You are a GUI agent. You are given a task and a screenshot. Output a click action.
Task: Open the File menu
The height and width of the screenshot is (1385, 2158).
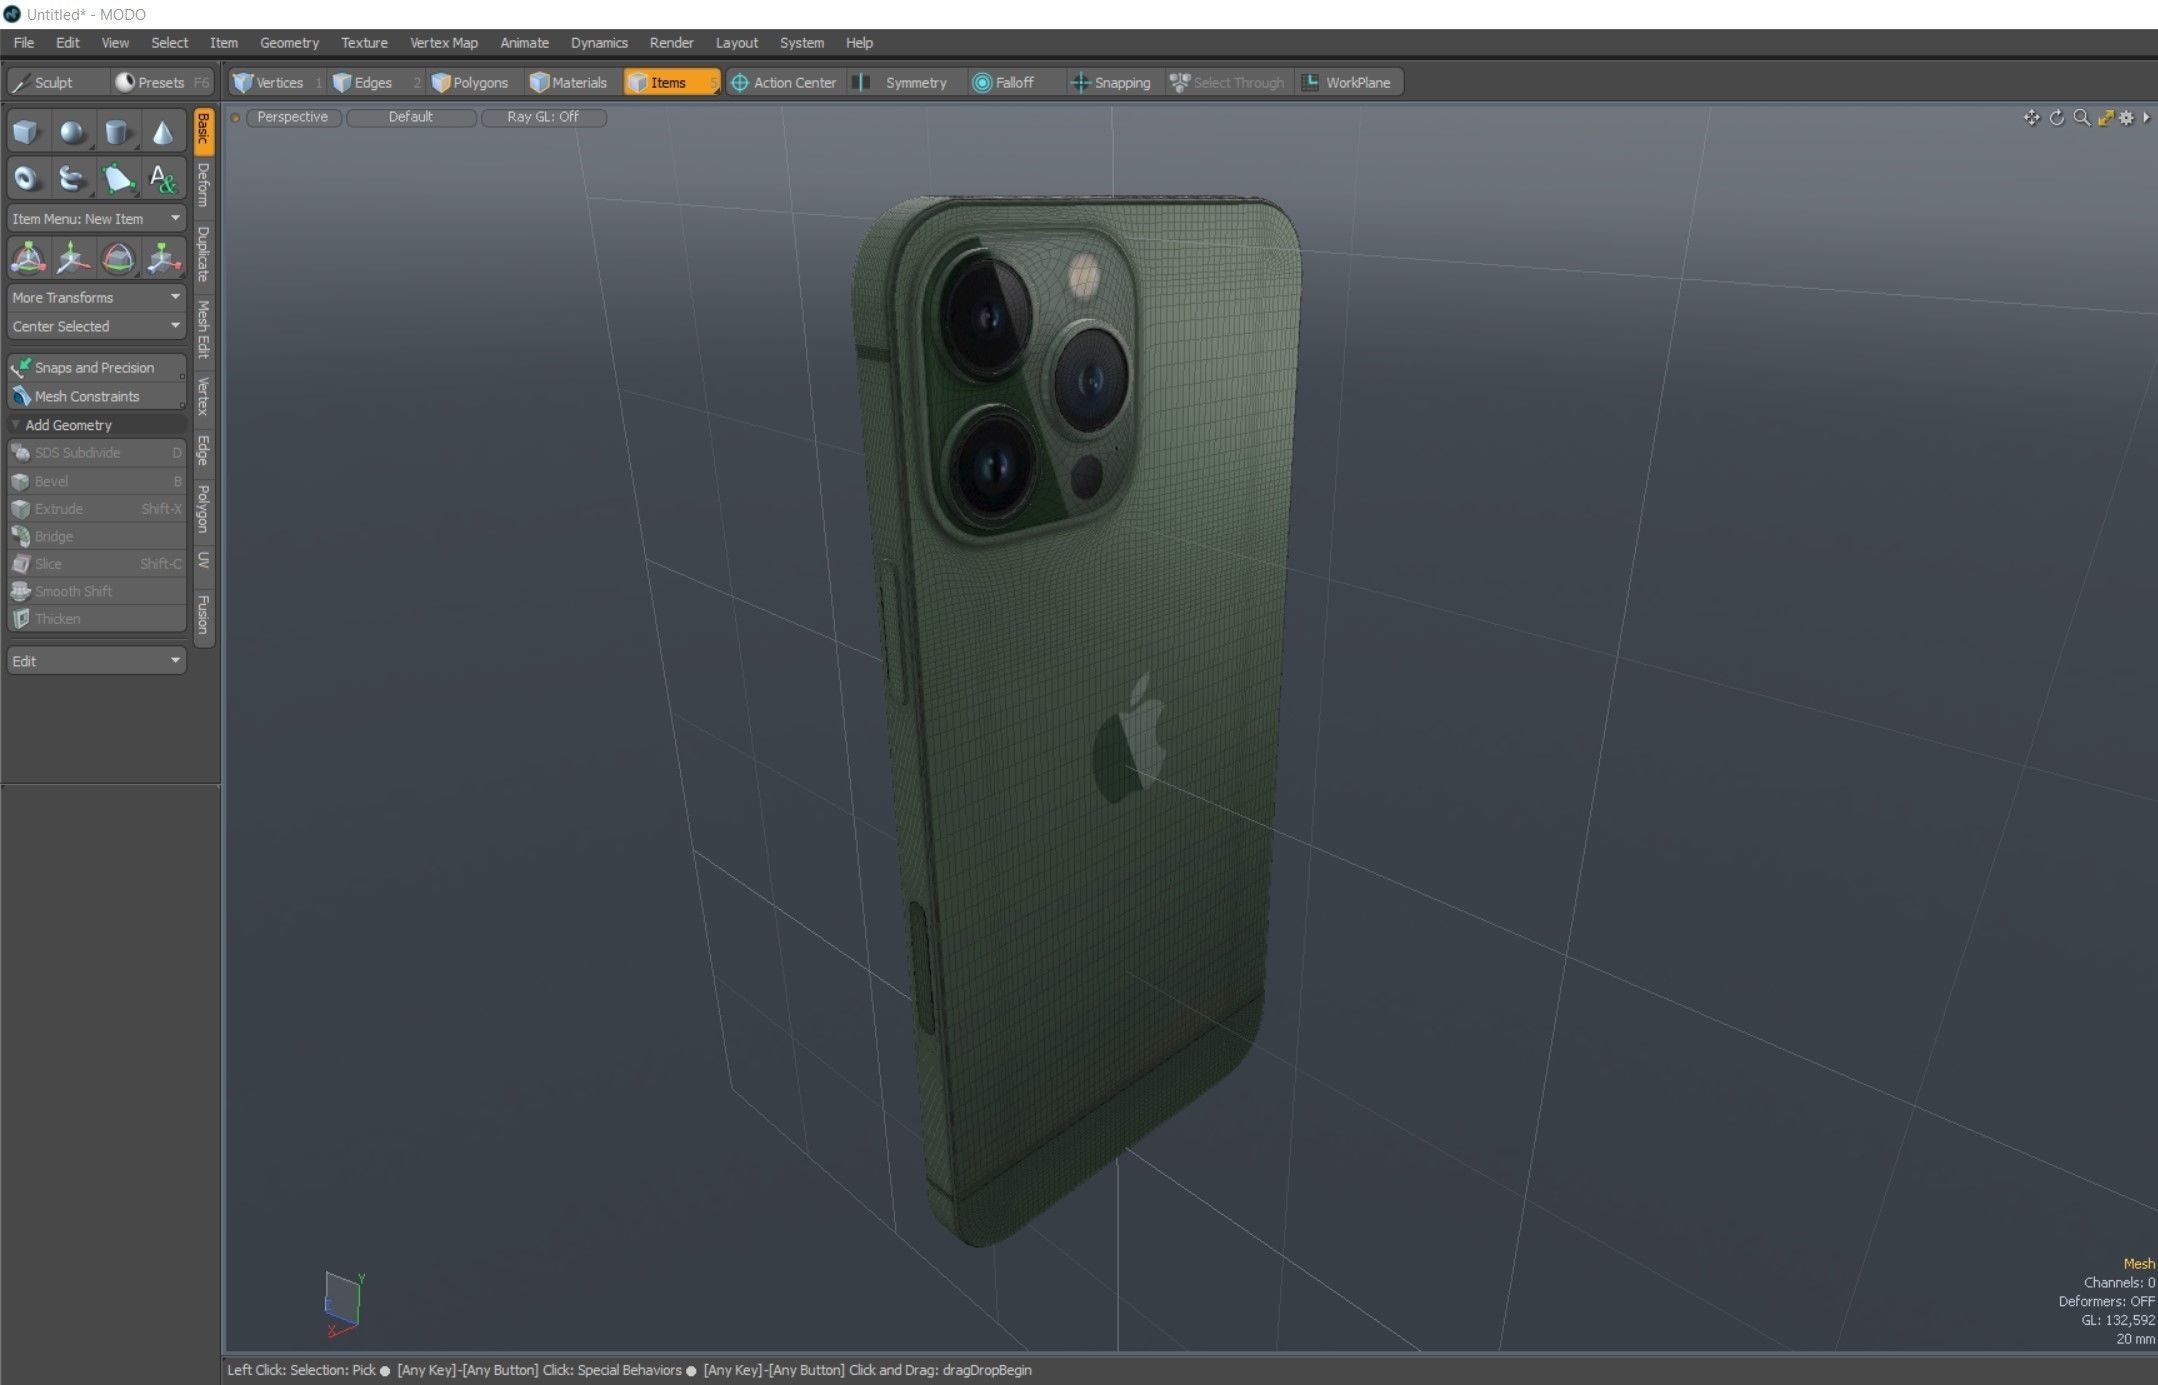[x=24, y=42]
